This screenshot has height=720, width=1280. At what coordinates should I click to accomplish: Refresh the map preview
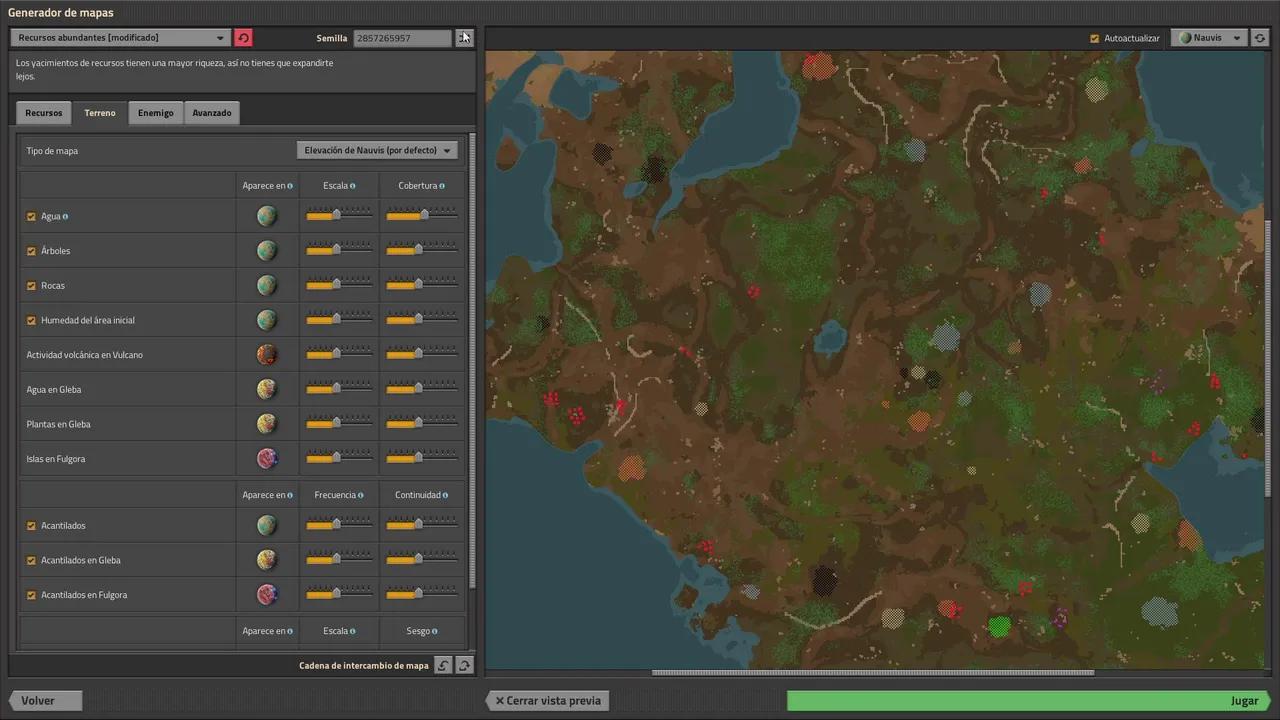[1260, 38]
